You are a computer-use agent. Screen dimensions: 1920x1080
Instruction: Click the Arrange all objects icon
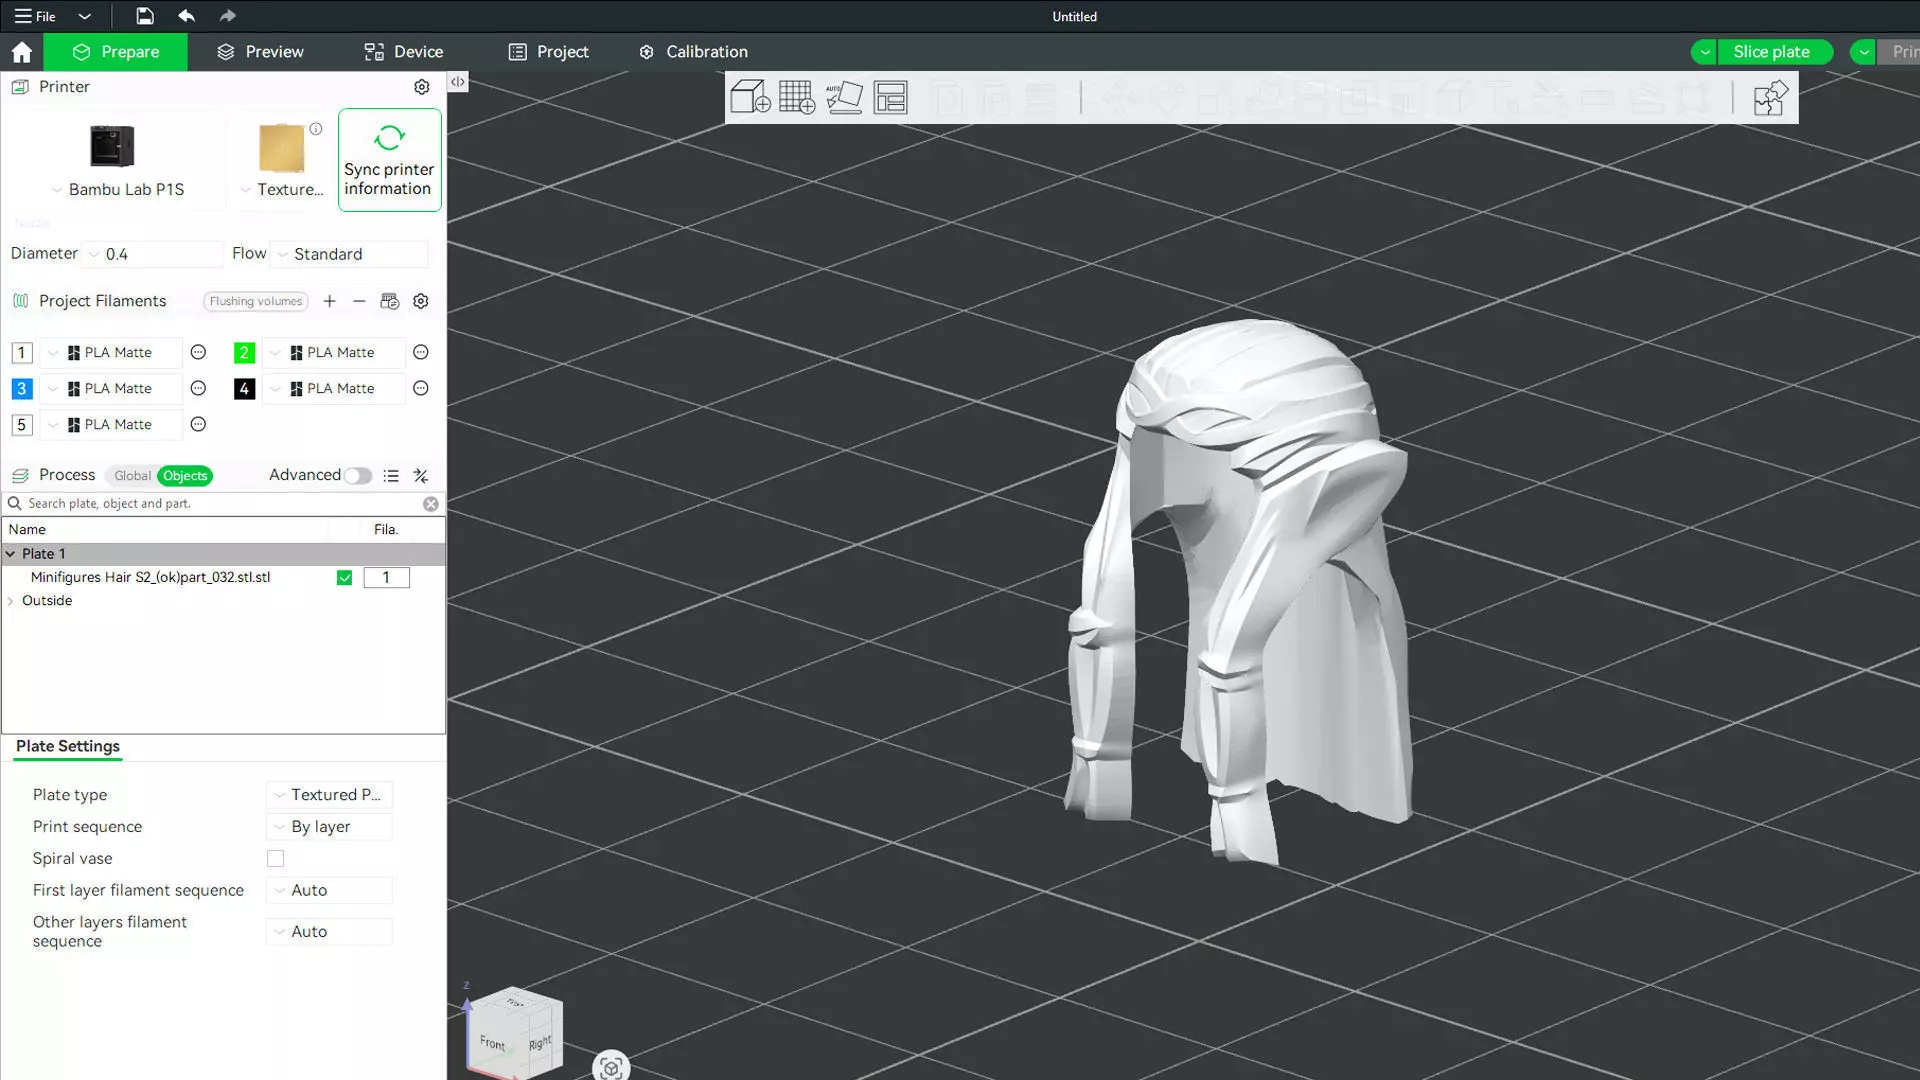[x=890, y=97]
